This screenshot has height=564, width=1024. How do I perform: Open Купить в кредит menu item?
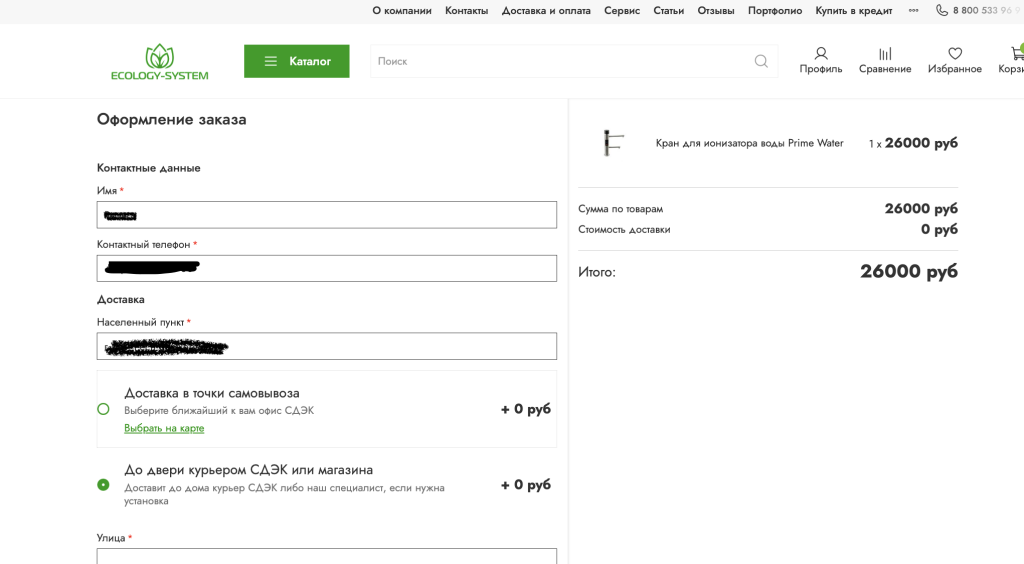(x=854, y=10)
